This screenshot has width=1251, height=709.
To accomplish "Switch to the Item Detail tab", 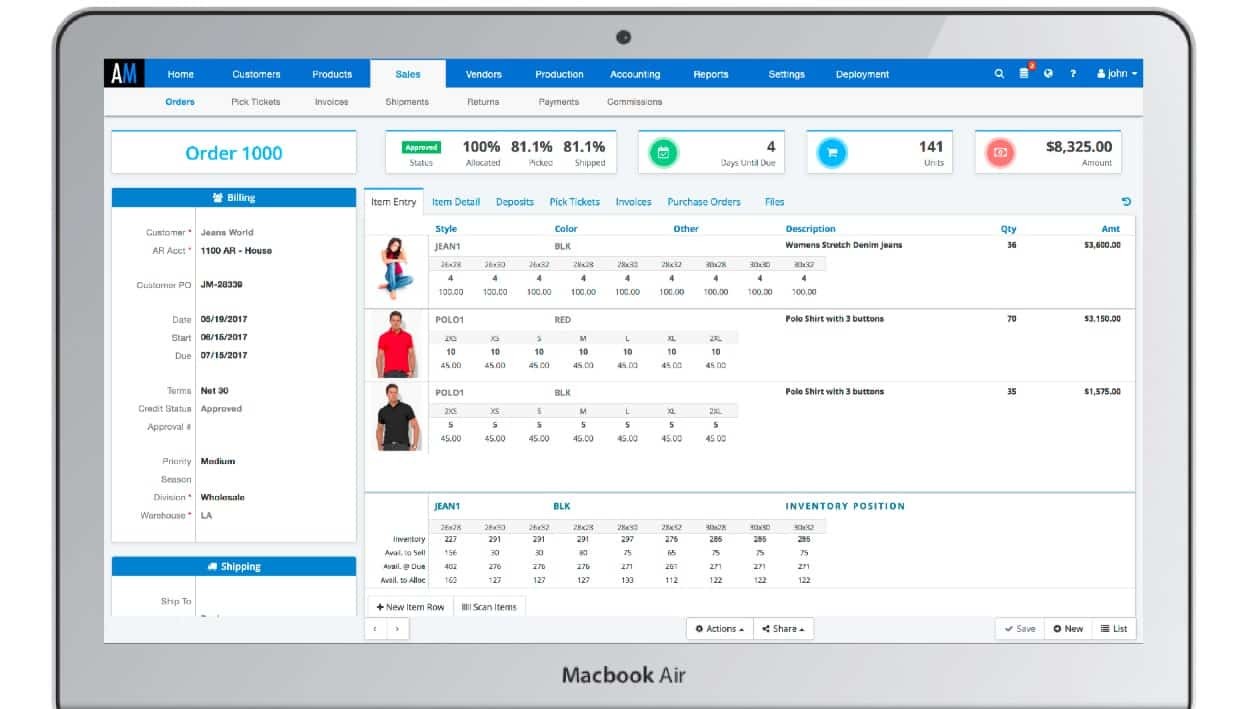I will (x=455, y=201).
